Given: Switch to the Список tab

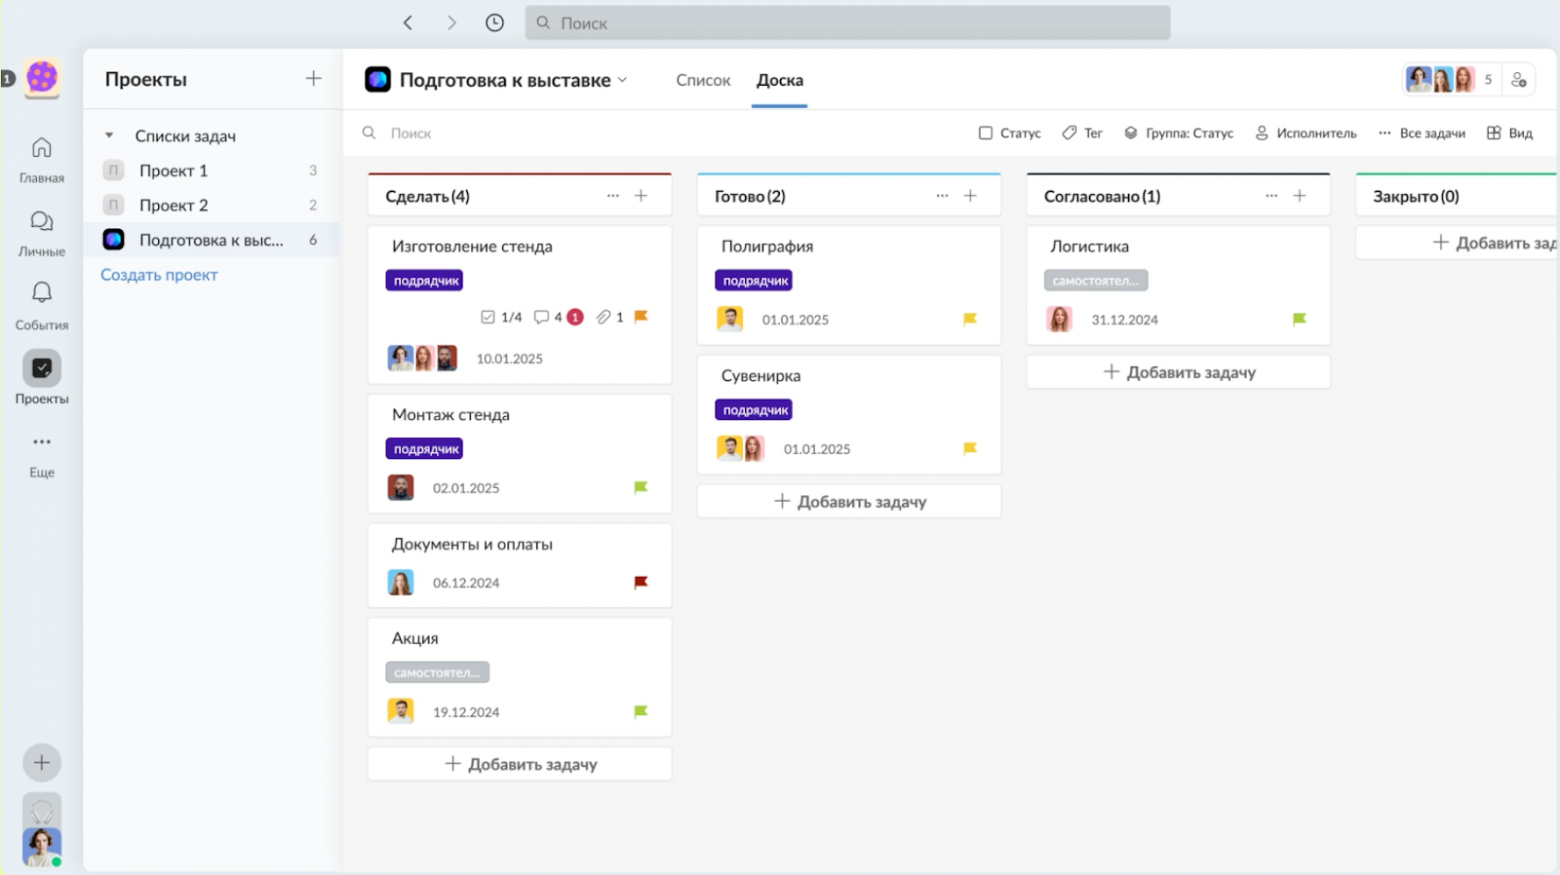Looking at the screenshot, I should point(703,80).
